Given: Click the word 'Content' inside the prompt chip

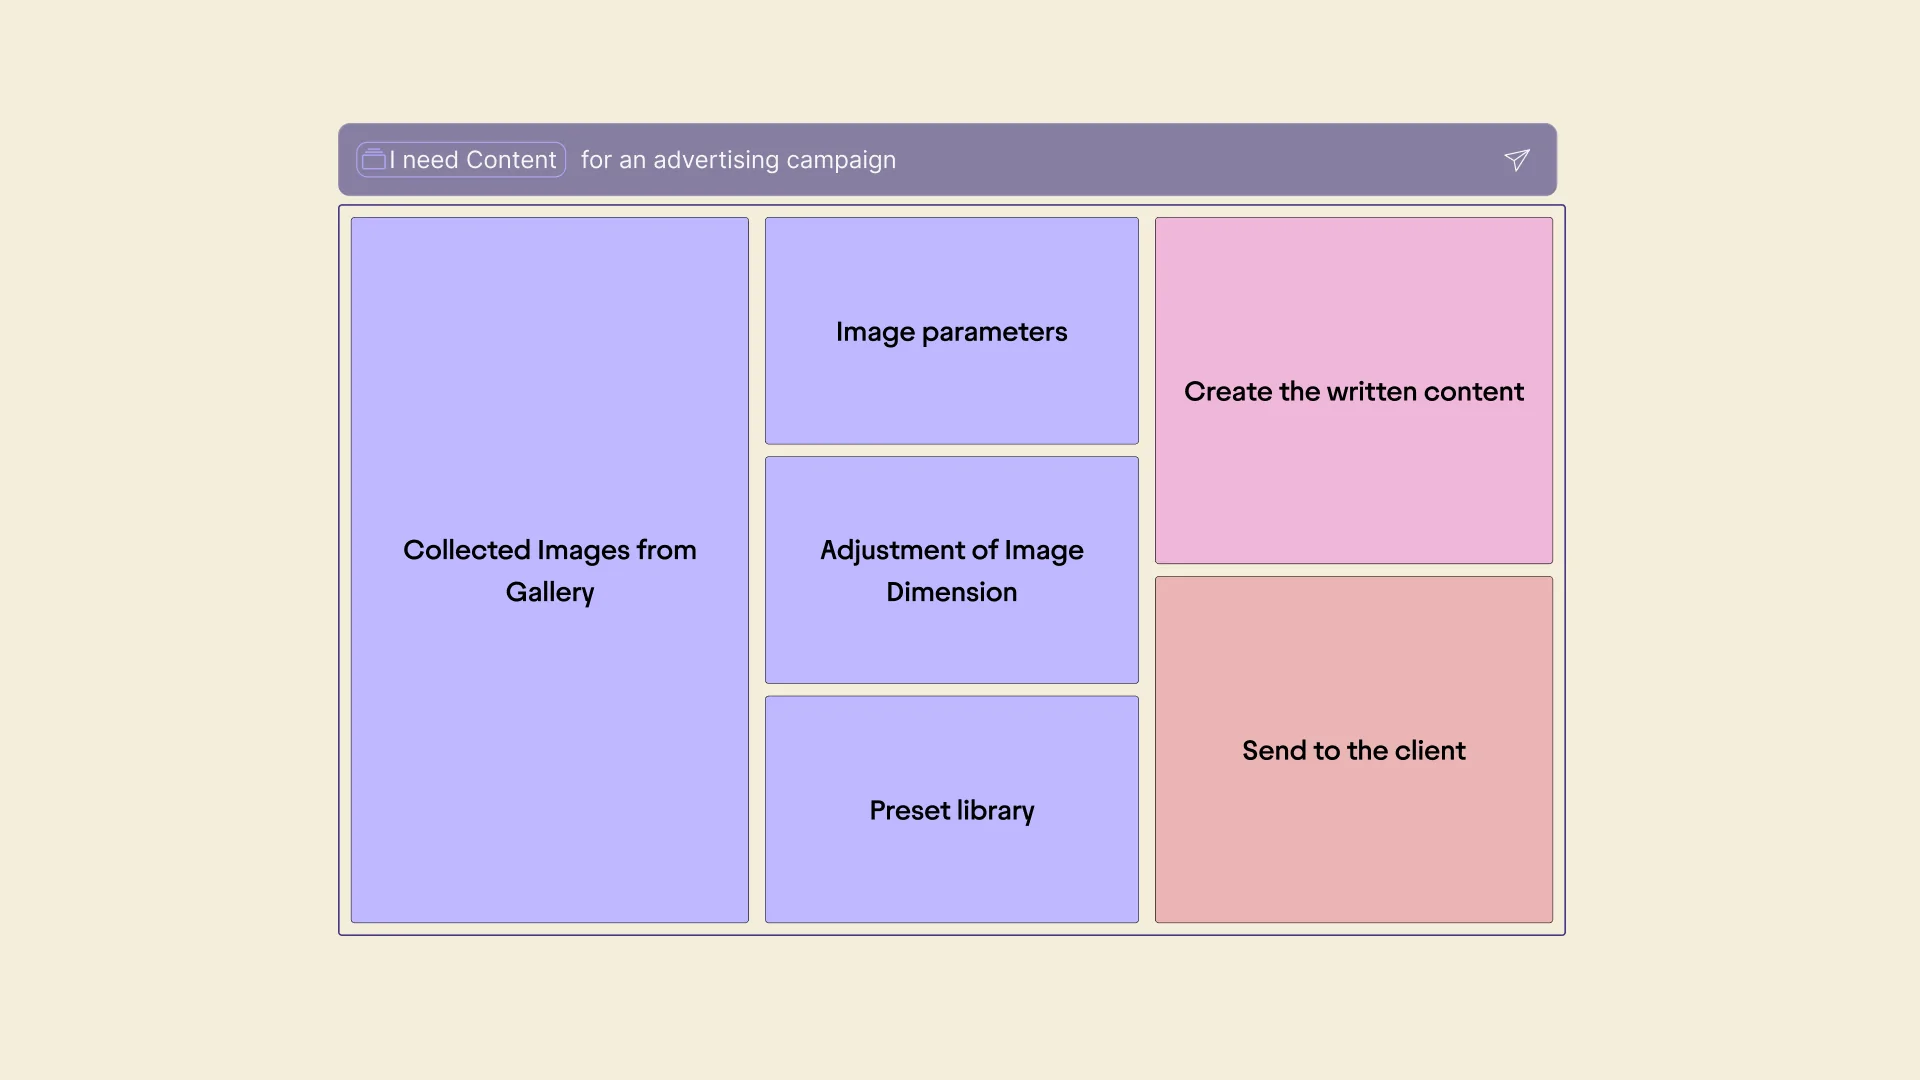Looking at the screenshot, I should (x=511, y=160).
